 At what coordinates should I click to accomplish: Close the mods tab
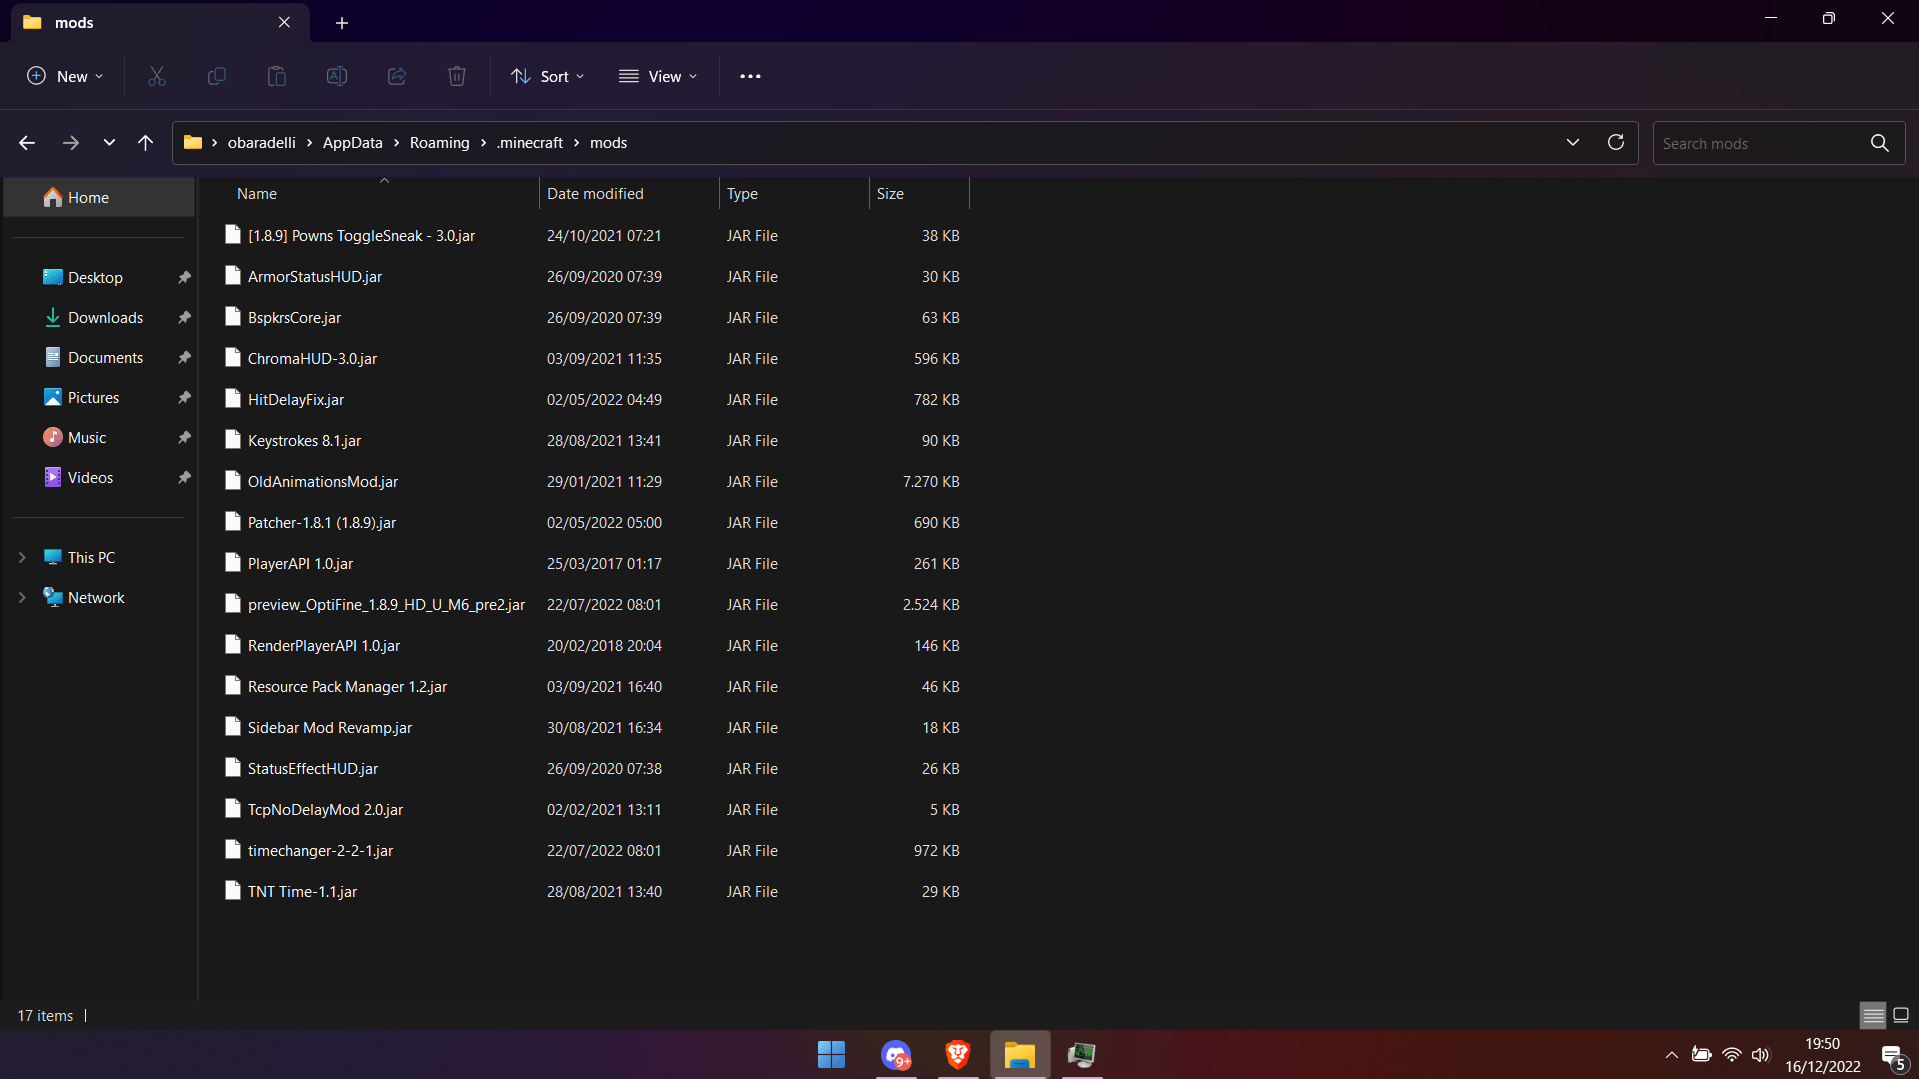284,22
